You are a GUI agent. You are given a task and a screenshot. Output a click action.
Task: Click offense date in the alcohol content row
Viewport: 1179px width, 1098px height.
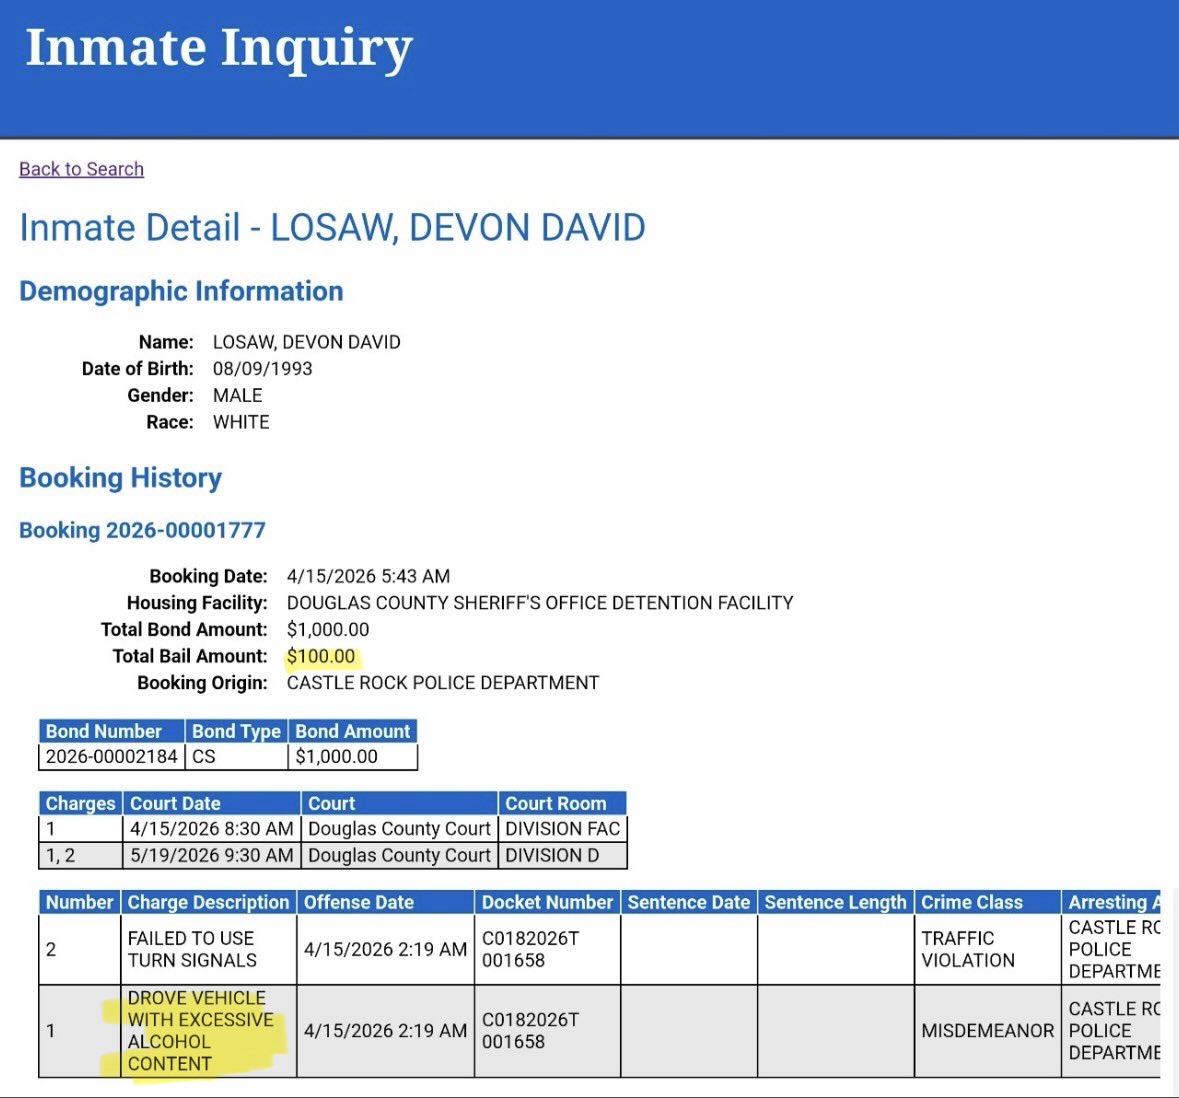385,1031
